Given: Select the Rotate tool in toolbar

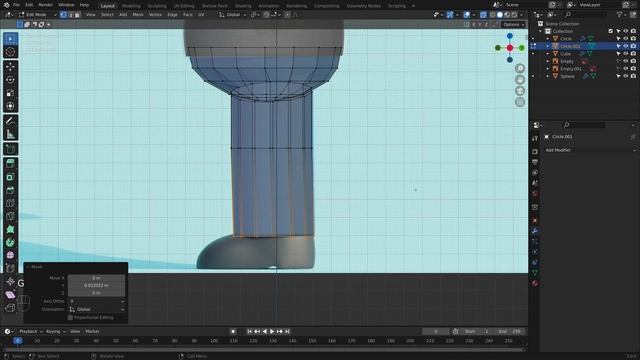Looking at the screenshot, I should point(10,80).
